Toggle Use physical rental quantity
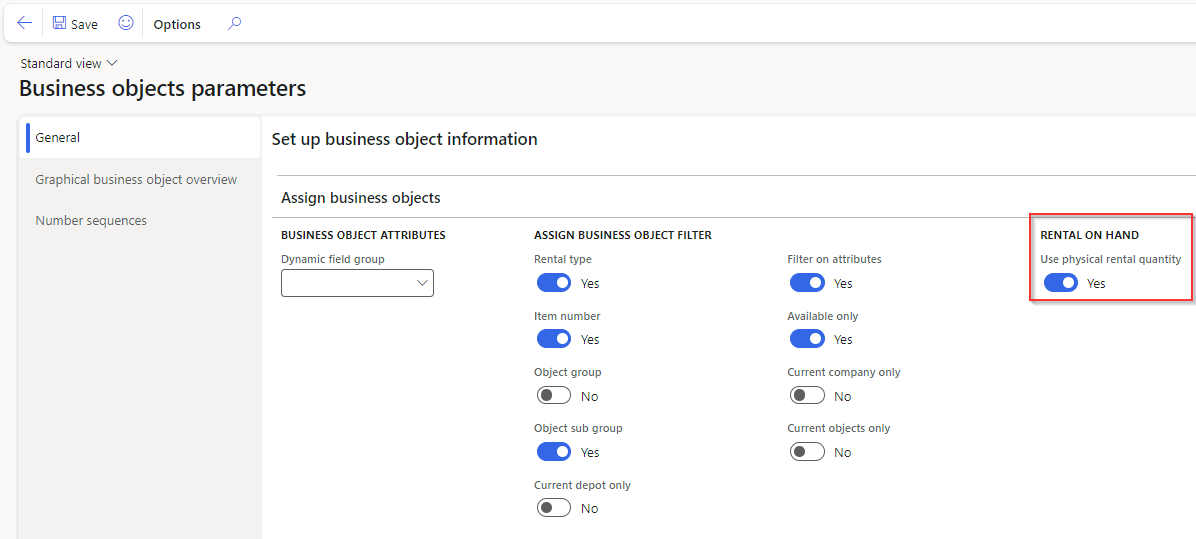The image size is (1196, 539). [x=1060, y=283]
